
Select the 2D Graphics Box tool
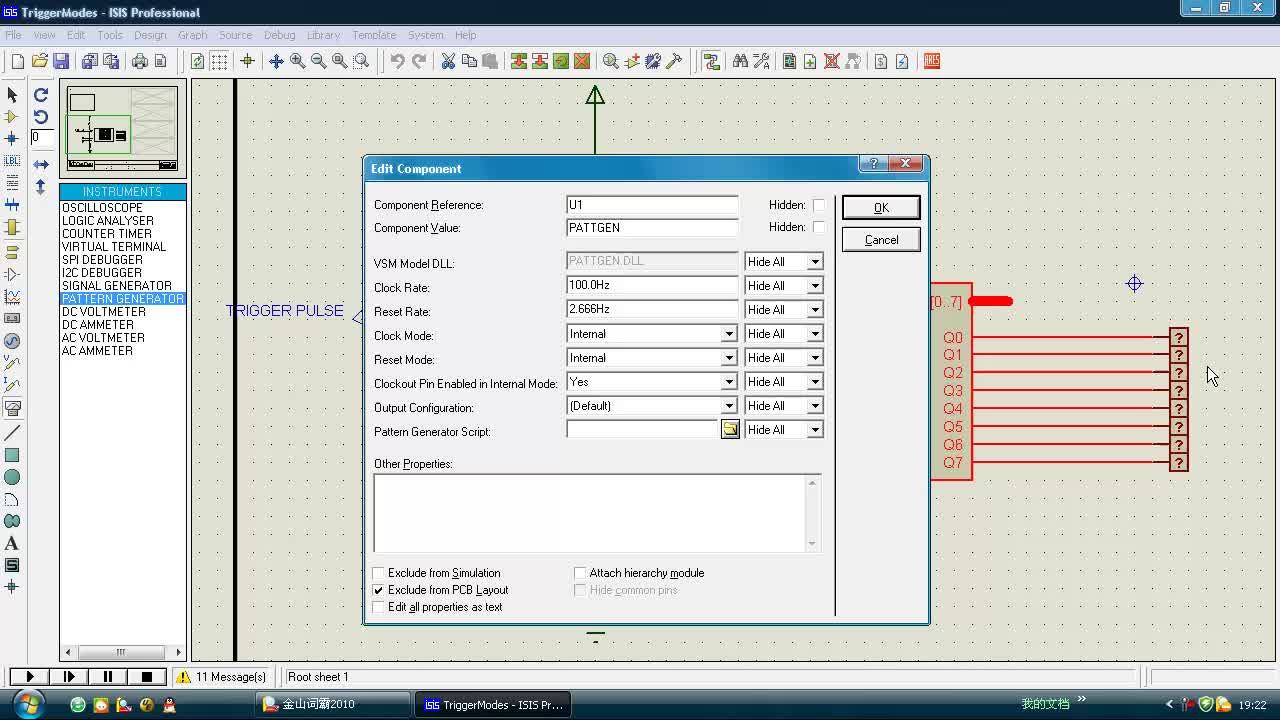pos(12,455)
